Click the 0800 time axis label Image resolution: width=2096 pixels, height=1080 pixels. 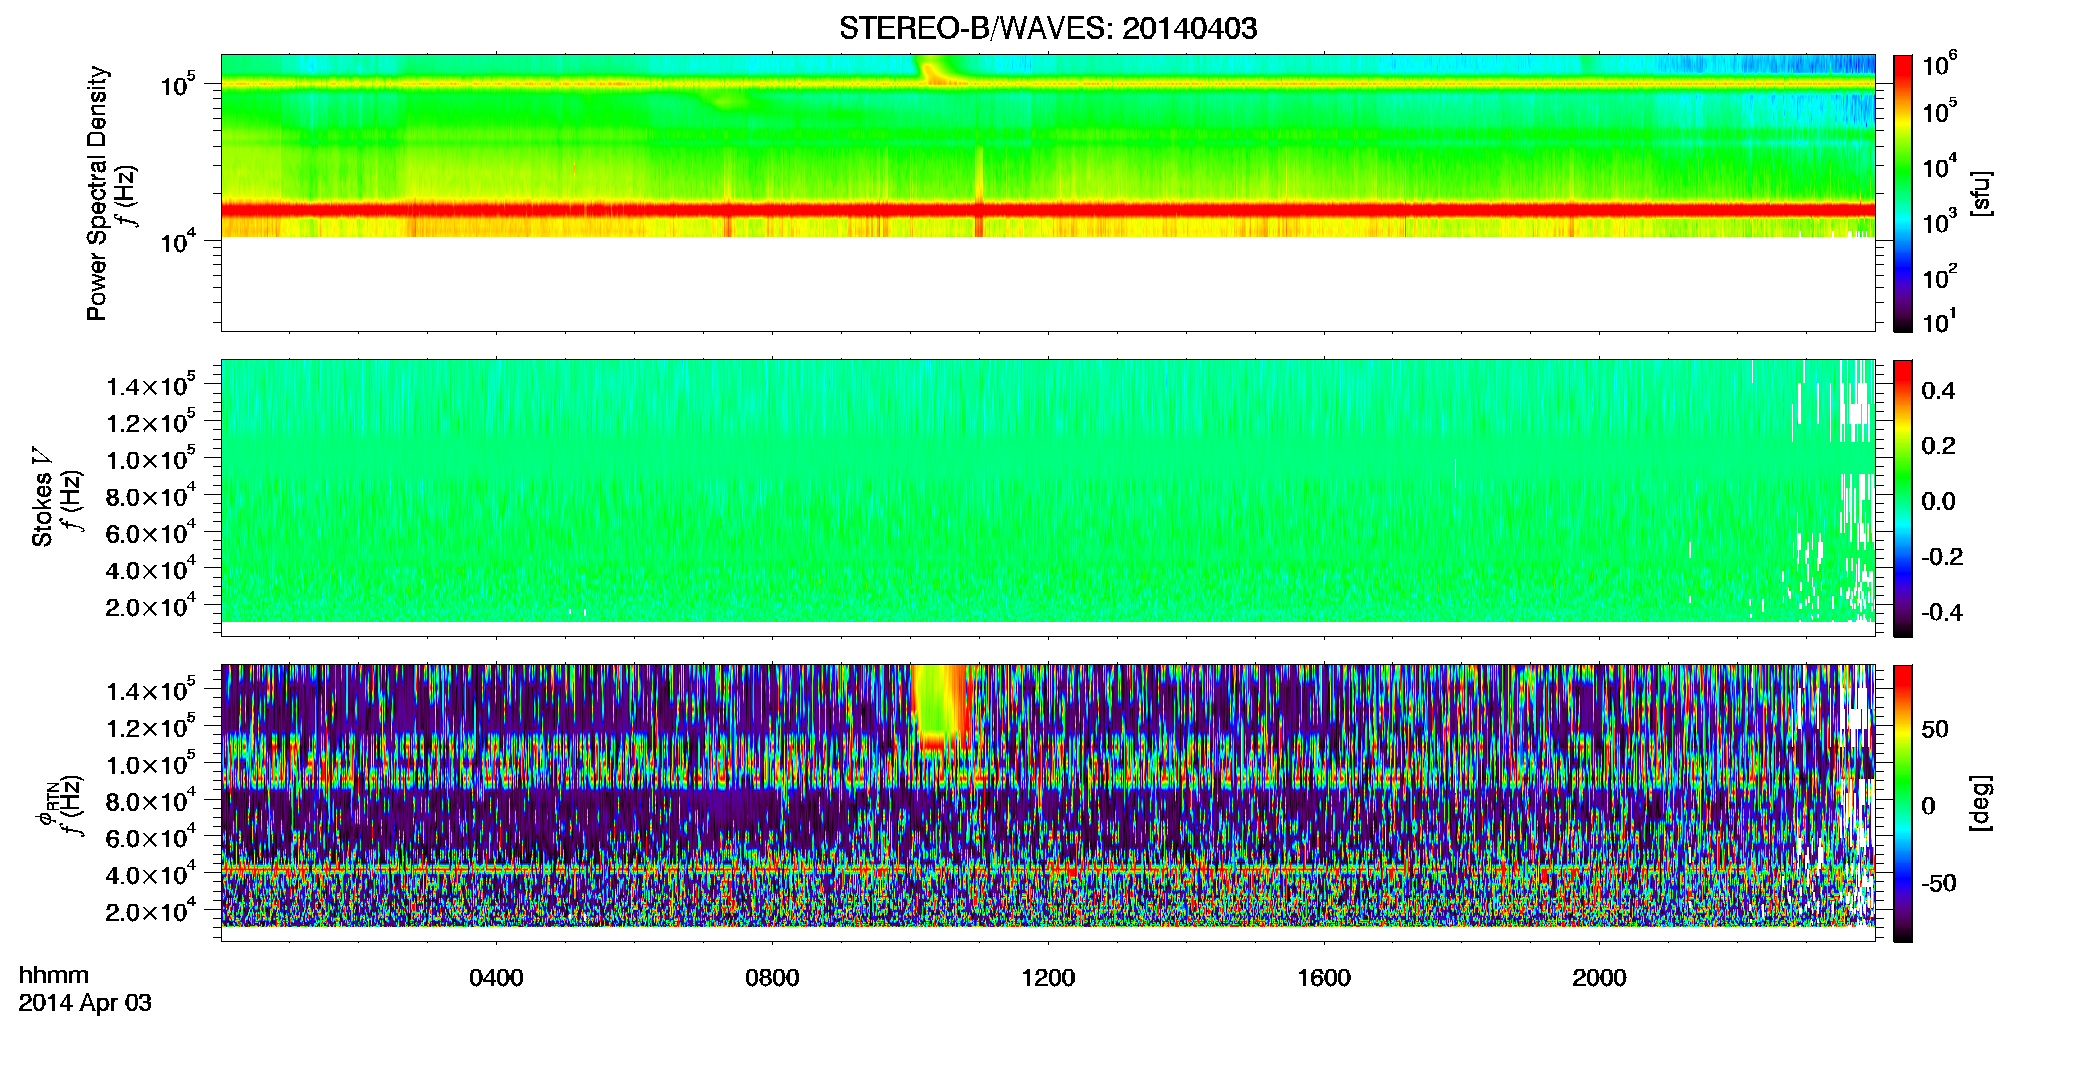pyautogui.click(x=772, y=978)
